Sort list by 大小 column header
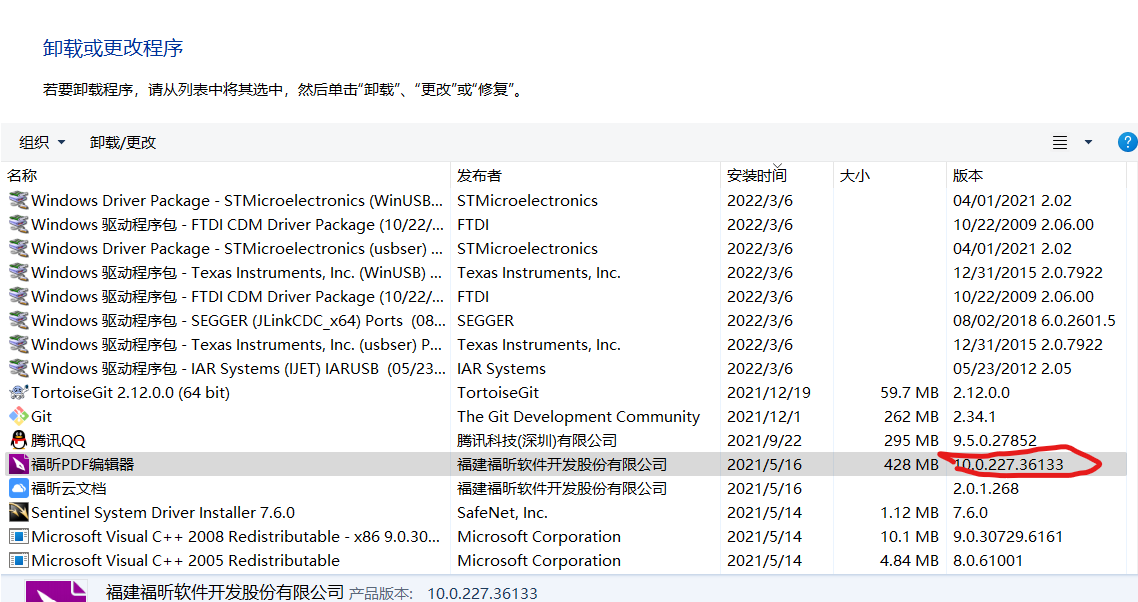 coord(854,176)
